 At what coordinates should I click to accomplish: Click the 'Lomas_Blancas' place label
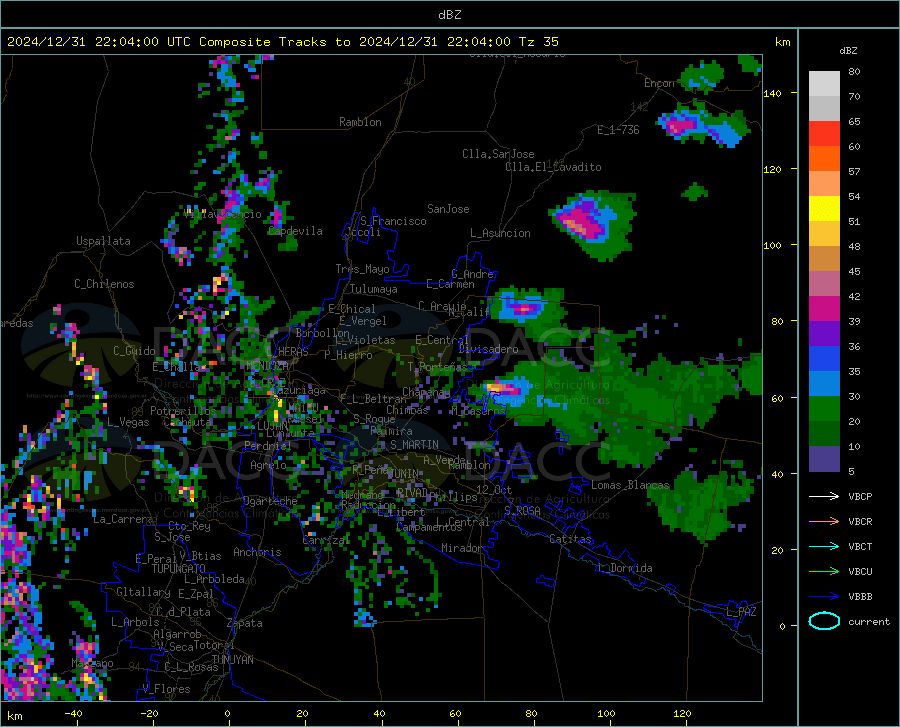point(630,485)
